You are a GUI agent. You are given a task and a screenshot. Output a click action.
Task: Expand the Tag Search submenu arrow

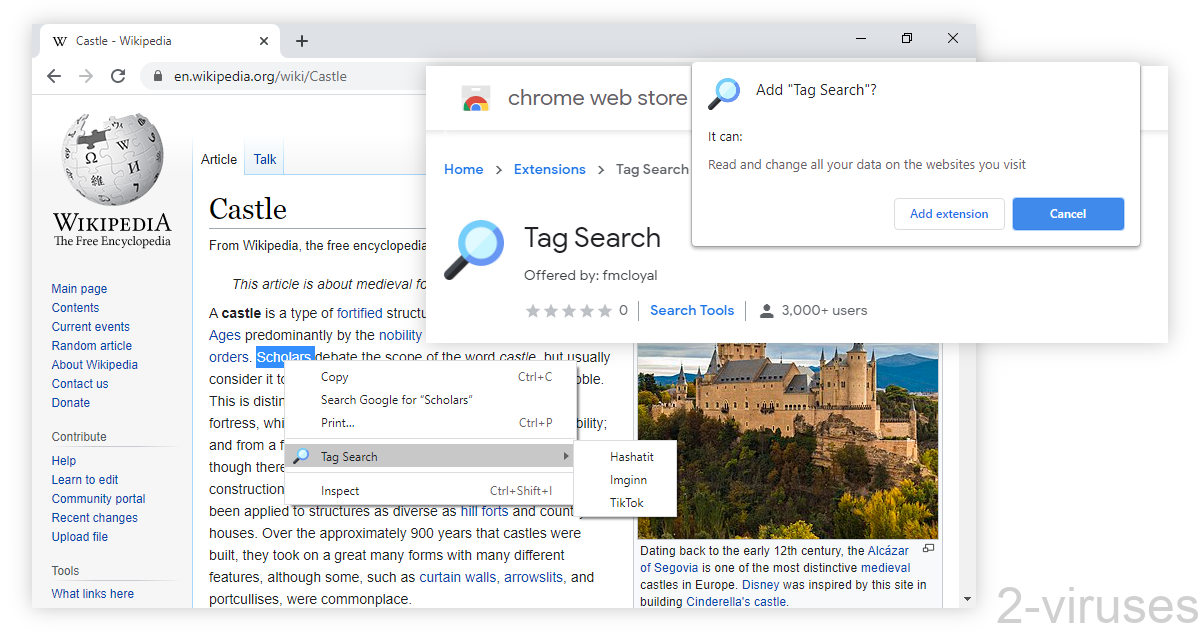point(566,456)
